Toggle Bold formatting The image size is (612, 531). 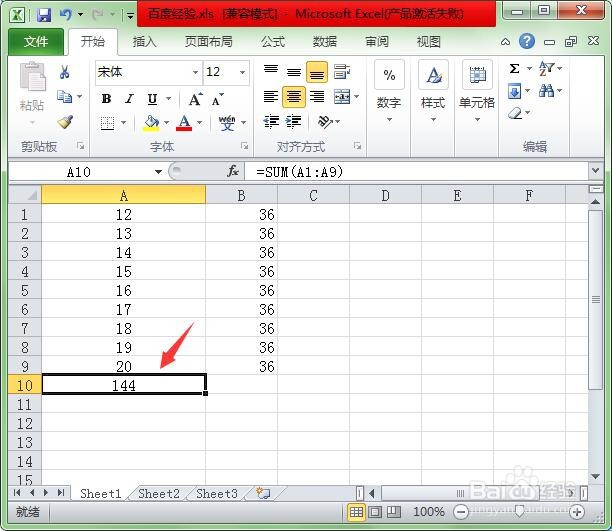pyautogui.click(x=106, y=99)
